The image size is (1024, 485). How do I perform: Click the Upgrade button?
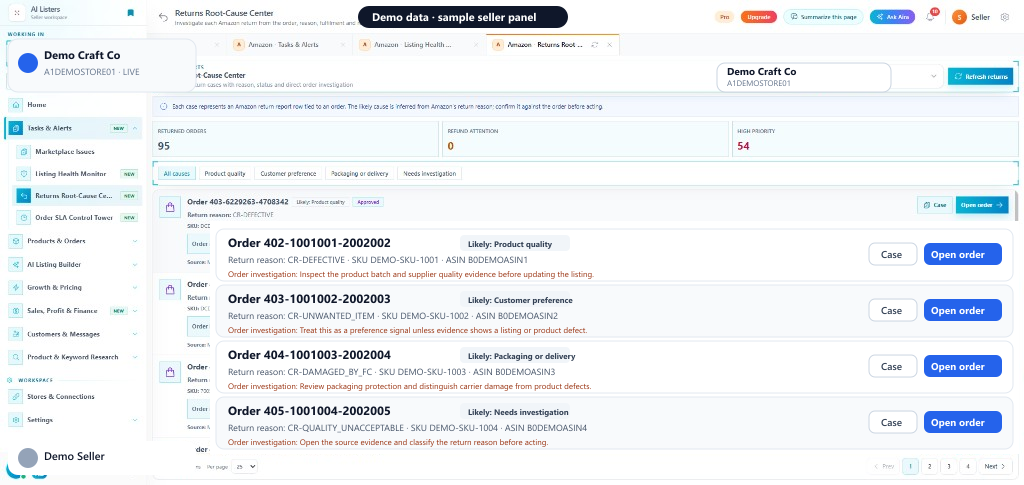(x=758, y=17)
